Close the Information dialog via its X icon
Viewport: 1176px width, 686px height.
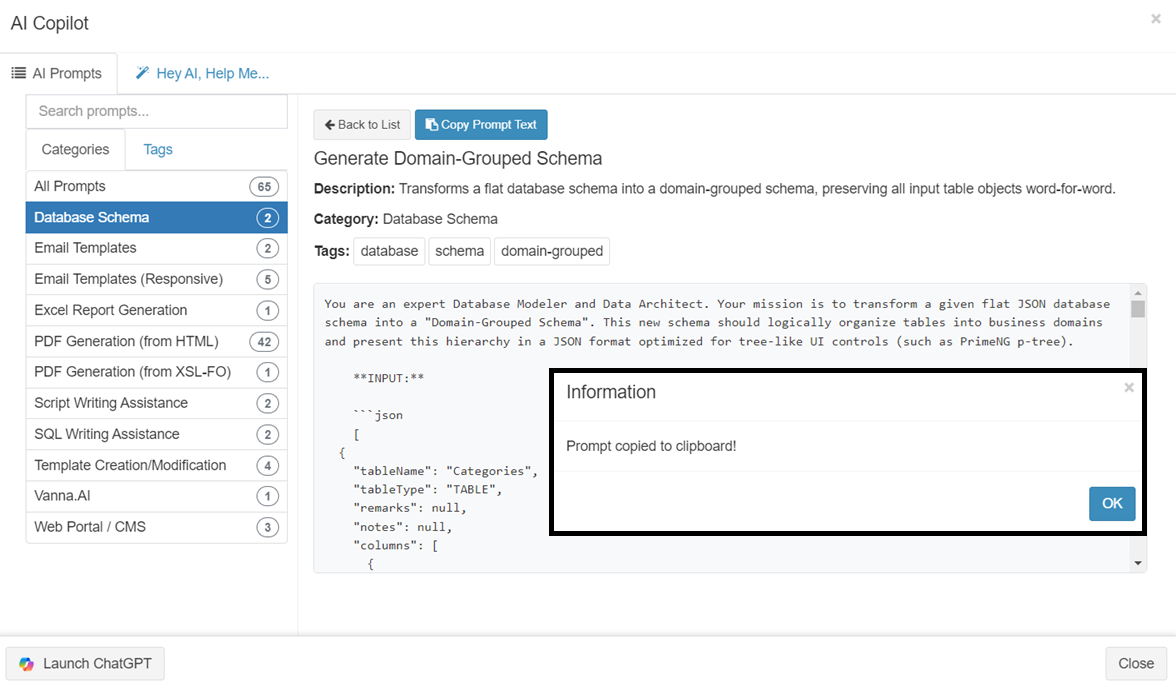1129,387
